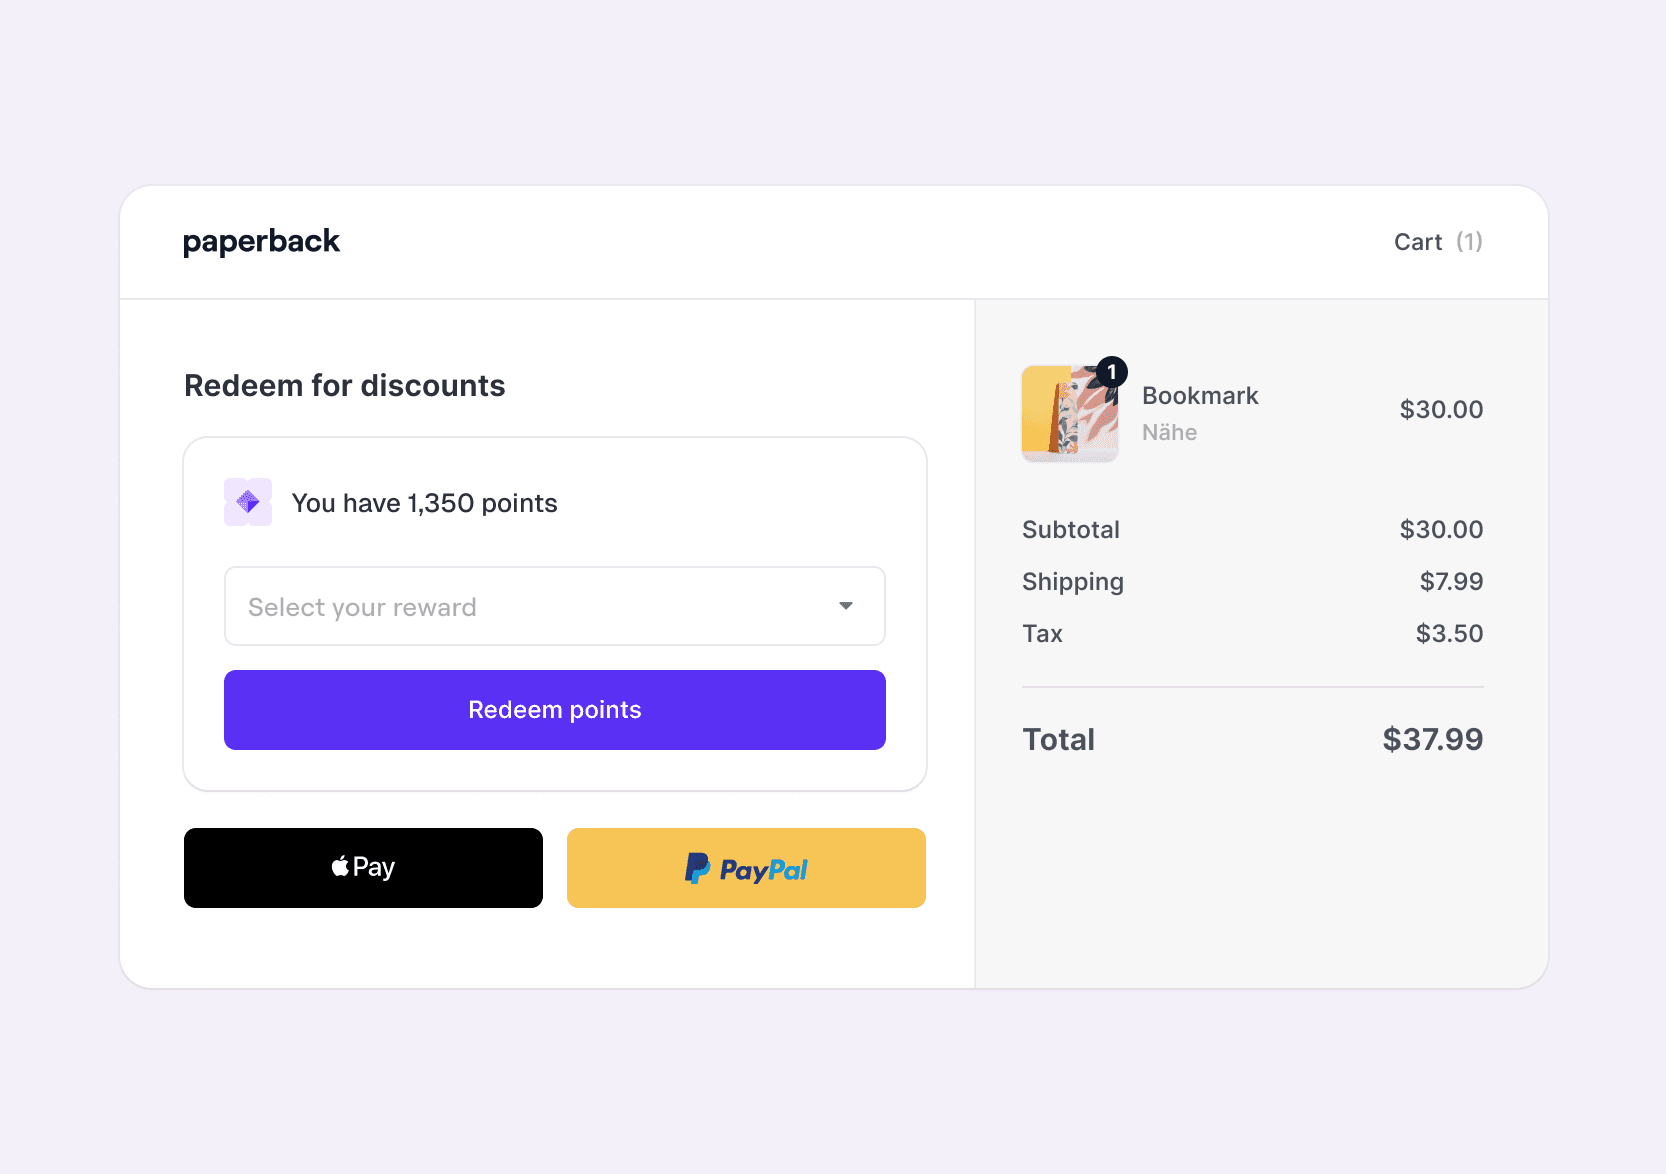Click the Subtotal amount $30.00
This screenshot has width=1666, height=1174.
[1441, 530]
